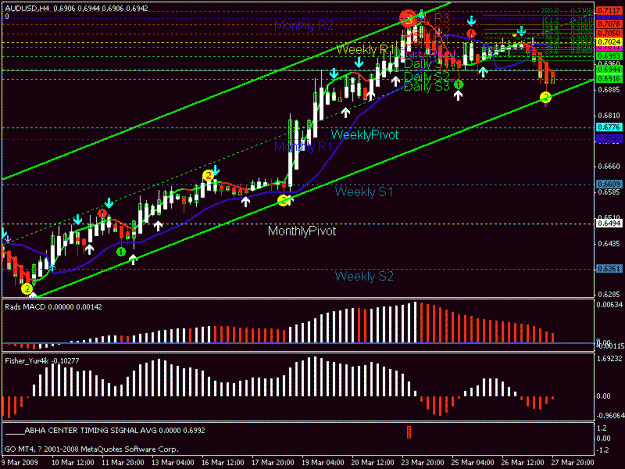Click red marker in ABHA Center Timing Signal panel
Viewport: 625px width, 469px height.
tap(409, 432)
